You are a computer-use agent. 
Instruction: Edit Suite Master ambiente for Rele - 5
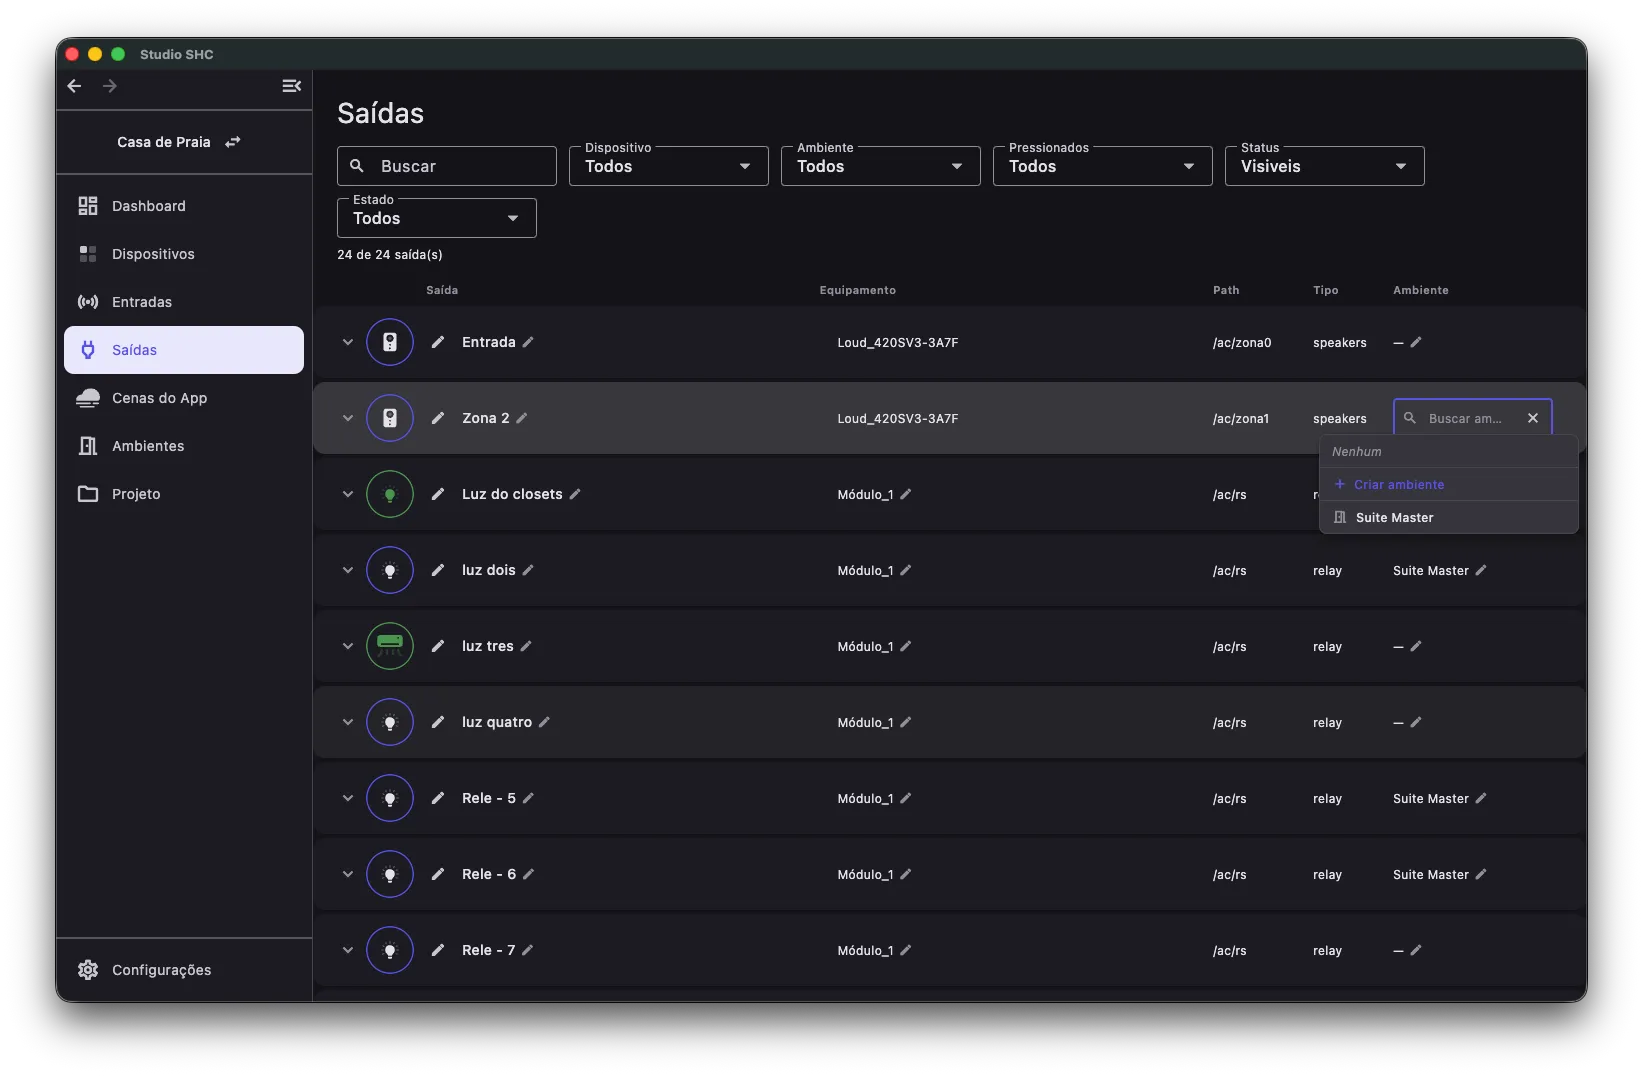pyautogui.click(x=1481, y=798)
